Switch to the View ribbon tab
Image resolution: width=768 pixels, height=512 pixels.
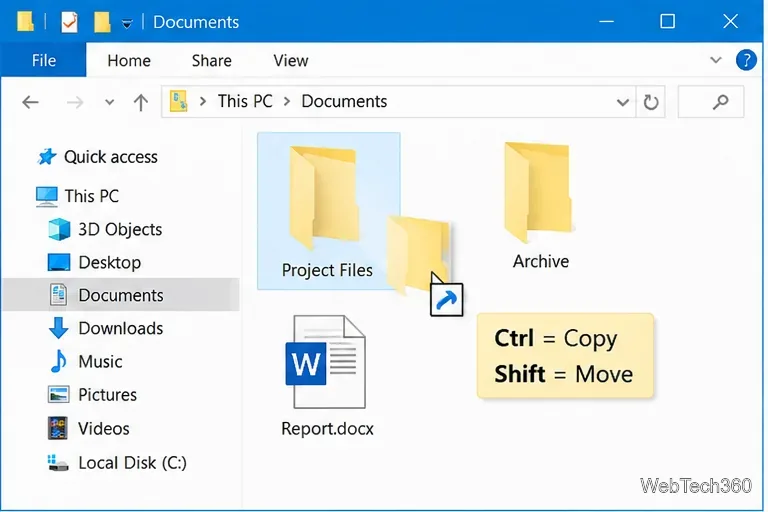tap(290, 60)
